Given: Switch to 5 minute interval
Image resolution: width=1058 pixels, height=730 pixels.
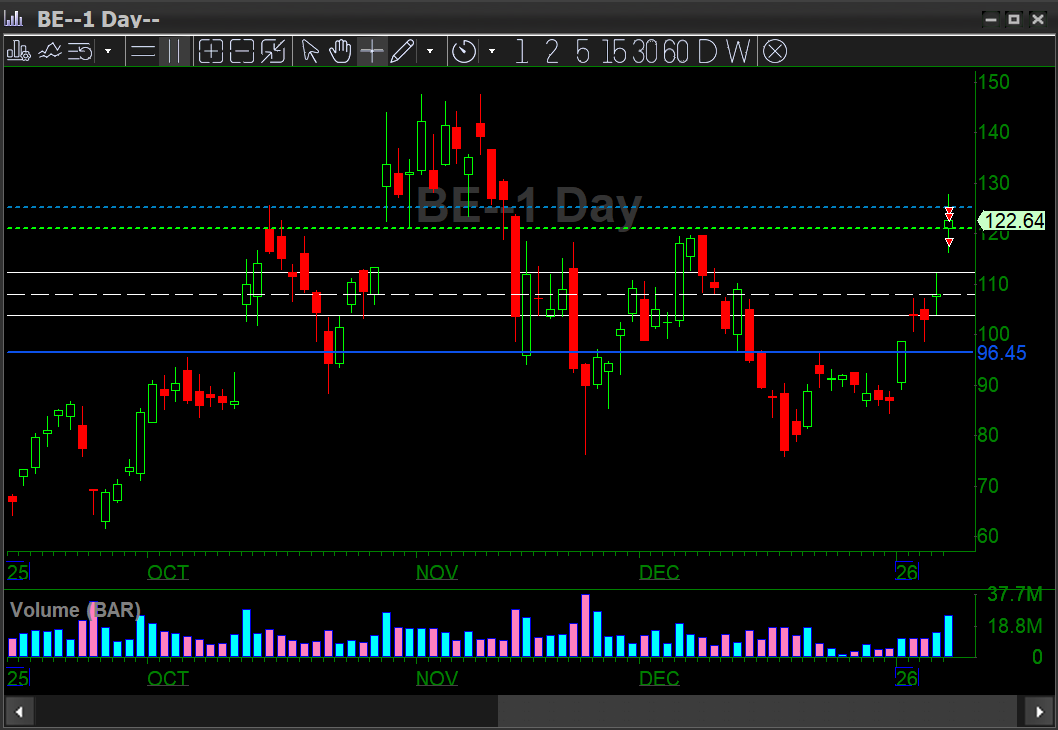Looking at the screenshot, I should click(582, 51).
